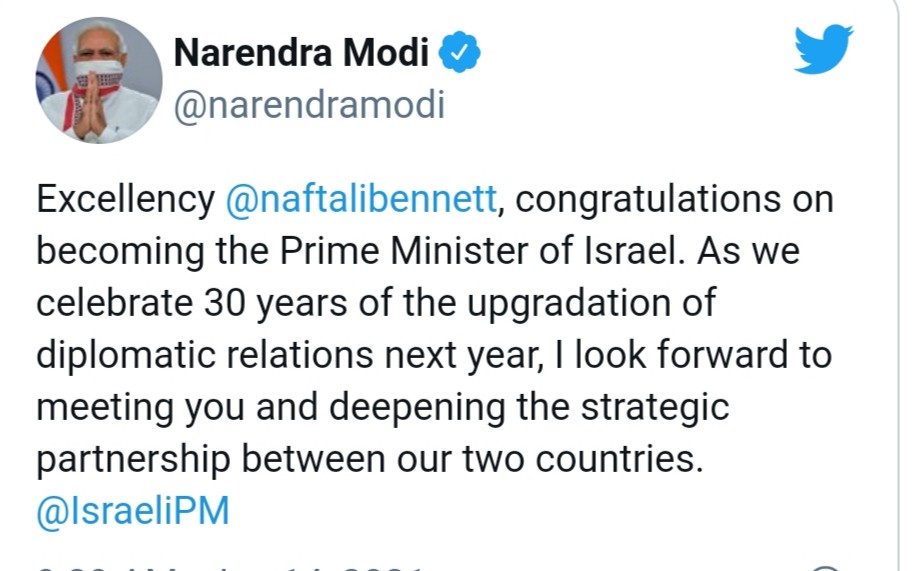Click the word congratulations in the tweet
This screenshot has height=571, width=924.
(648, 200)
